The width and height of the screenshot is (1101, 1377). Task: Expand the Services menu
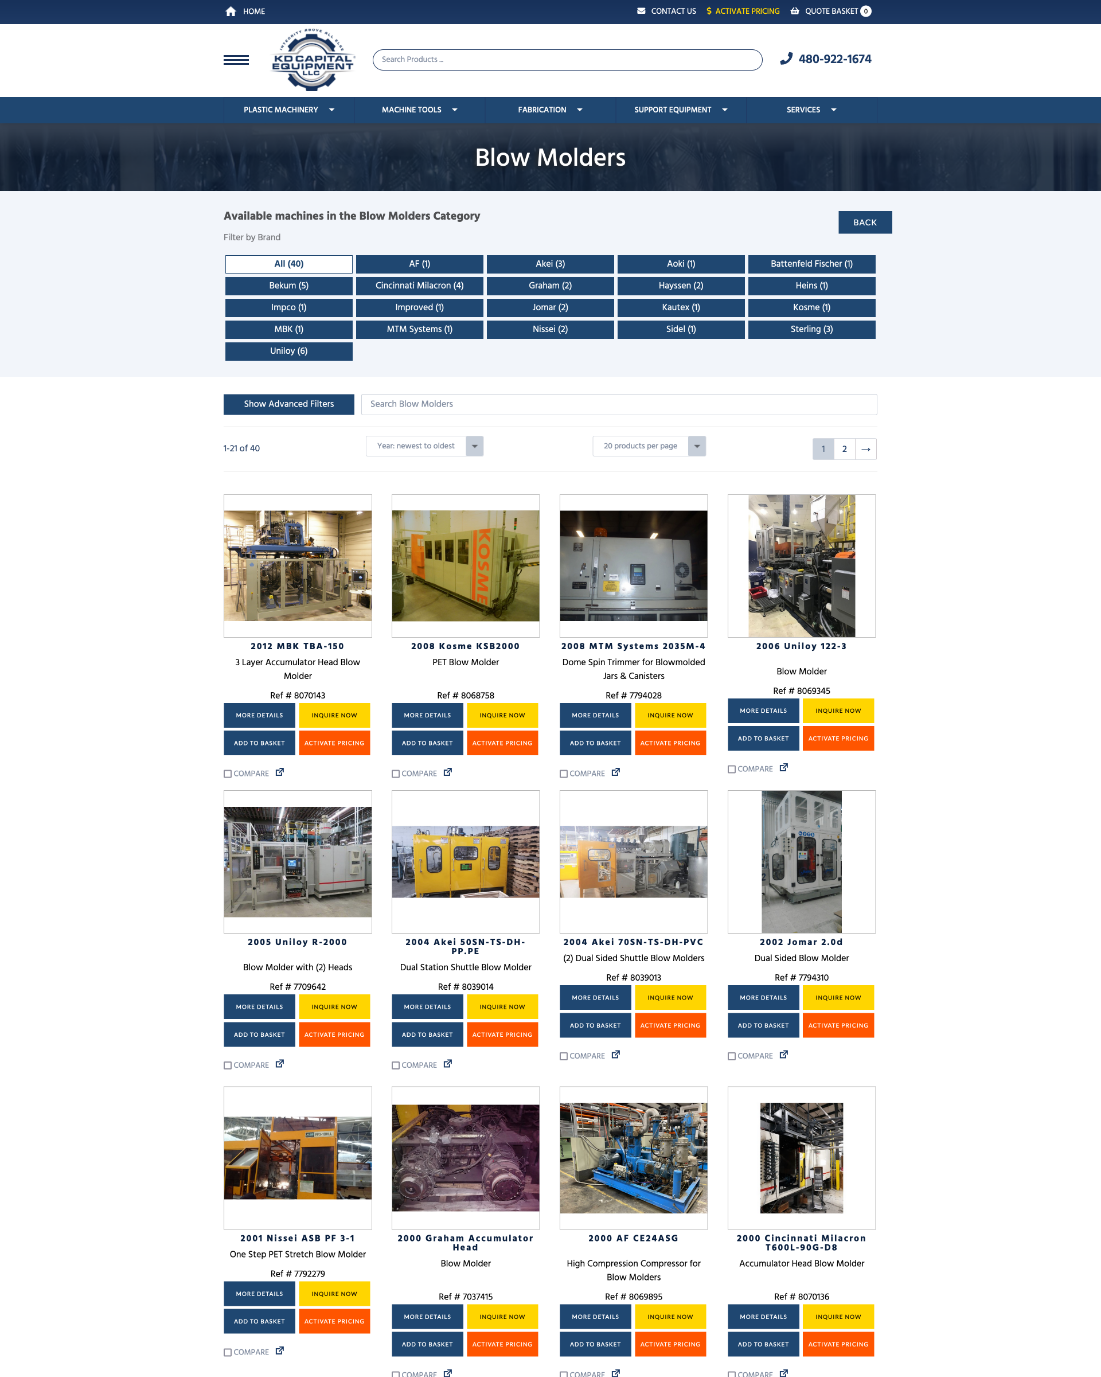point(811,110)
